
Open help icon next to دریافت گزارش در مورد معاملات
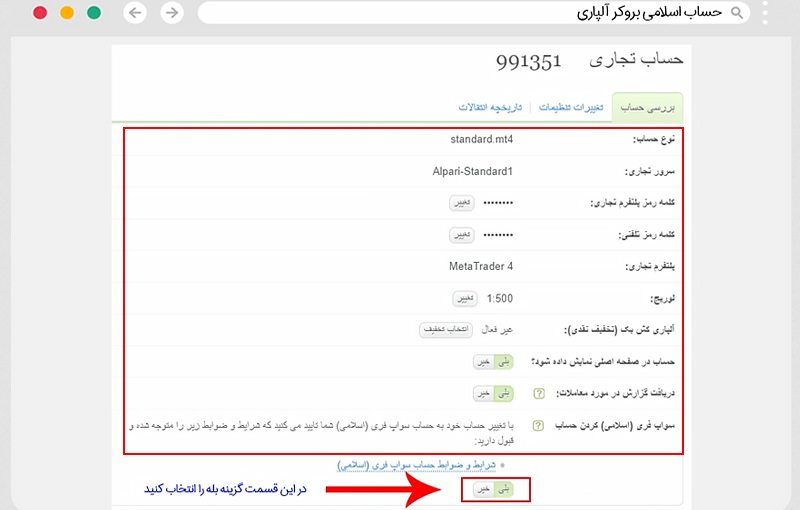pyautogui.click(x=539, y=393)
